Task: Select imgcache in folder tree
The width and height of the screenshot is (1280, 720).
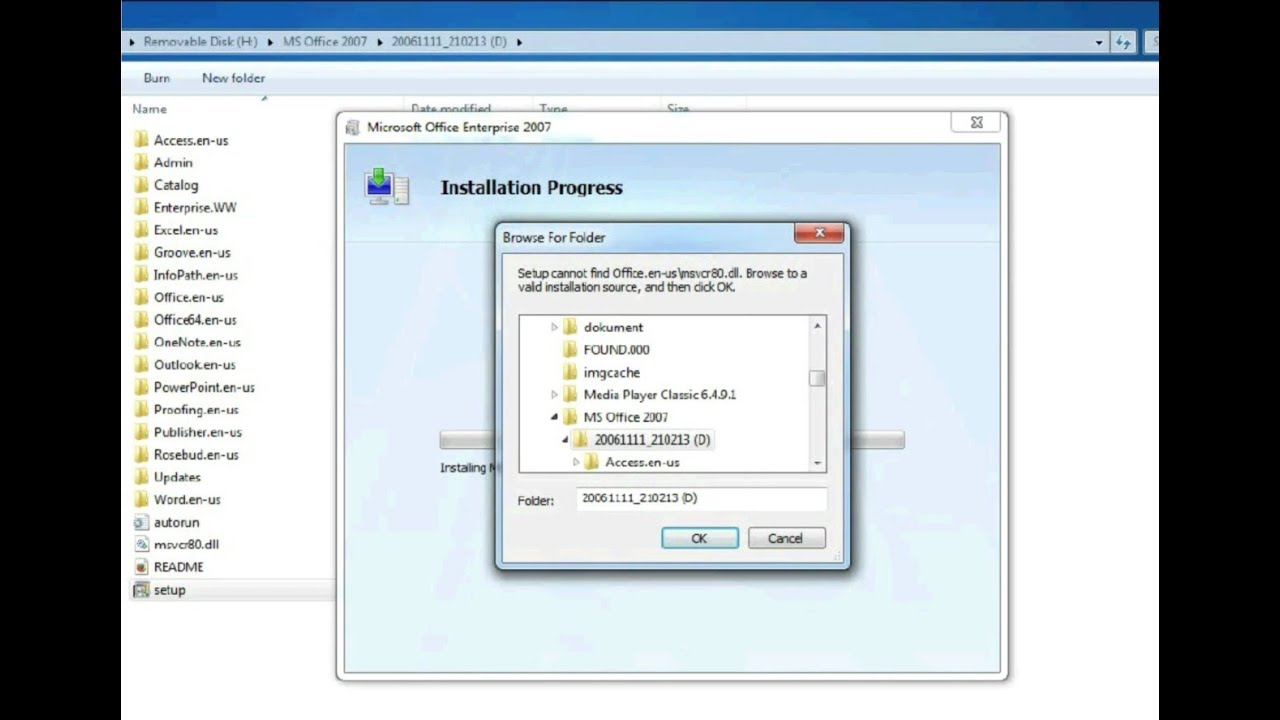Action: point(611,372)
